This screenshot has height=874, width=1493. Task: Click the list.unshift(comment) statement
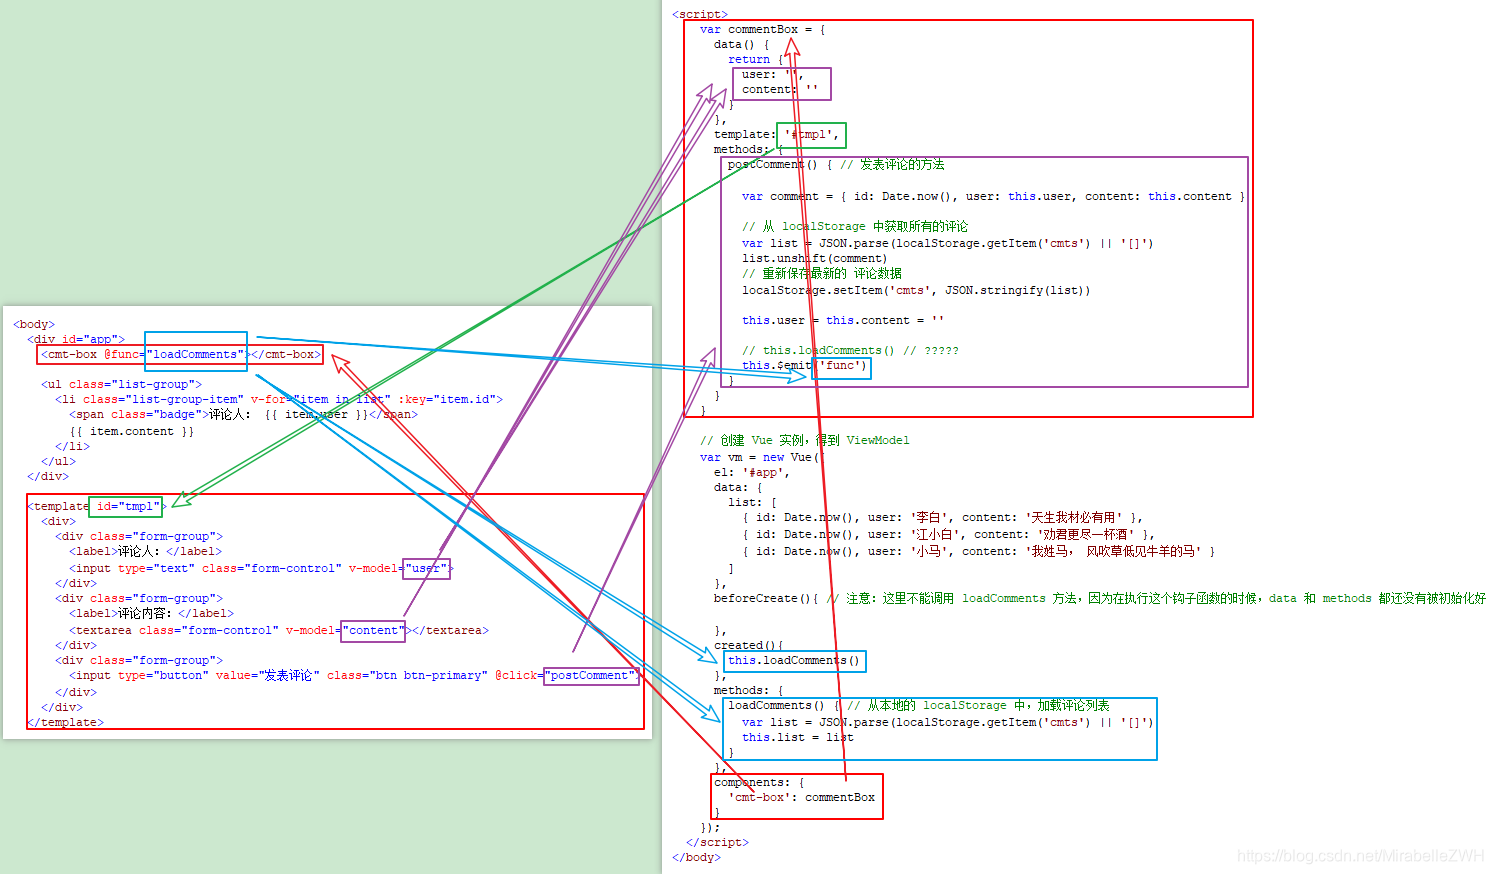tap(814, 258)
